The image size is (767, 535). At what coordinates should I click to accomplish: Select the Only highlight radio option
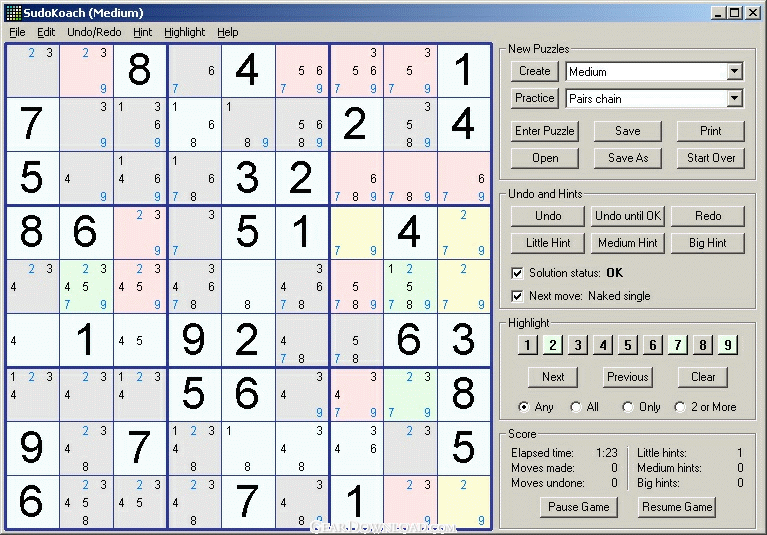[x=628, y=407]
